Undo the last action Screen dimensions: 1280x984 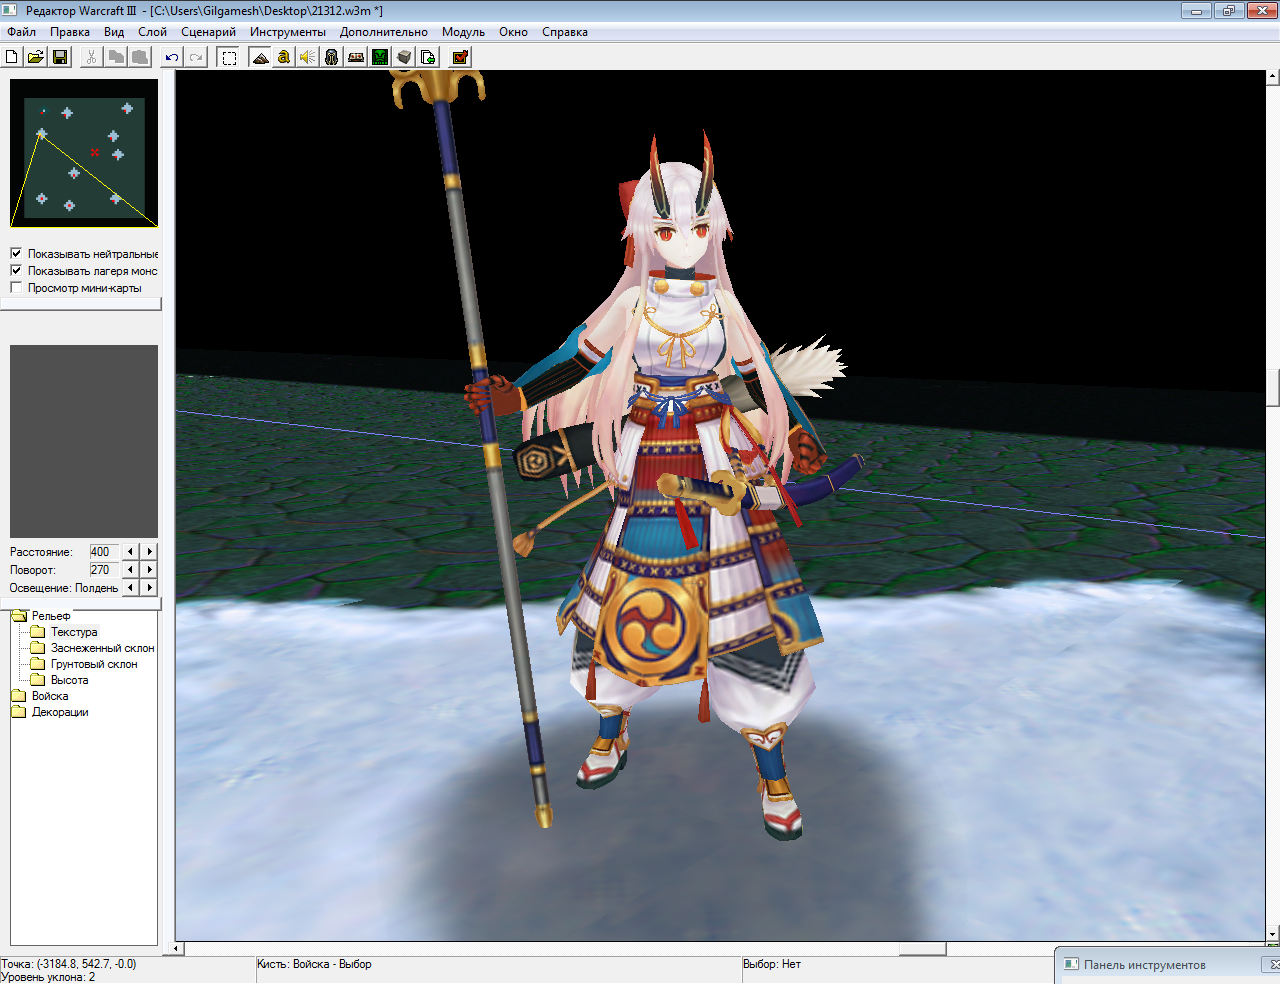point(172,57)
